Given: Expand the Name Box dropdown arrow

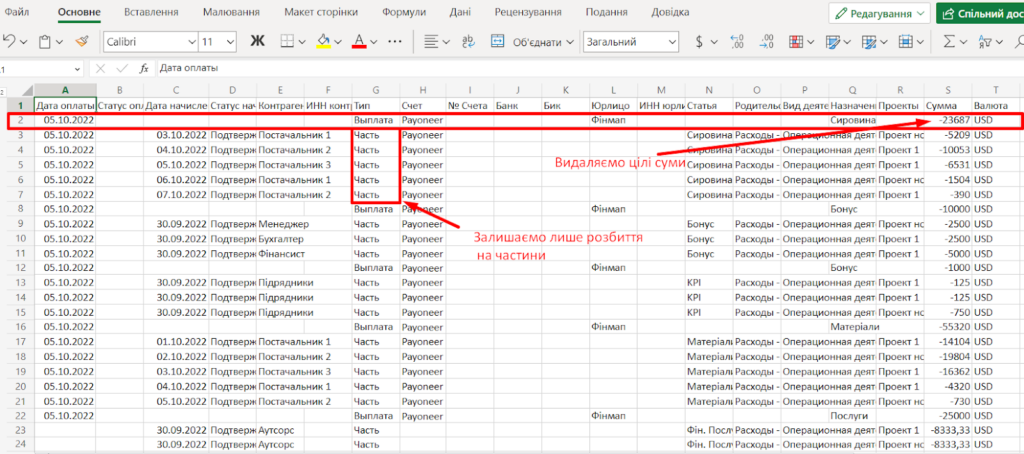Looking at the screenshot, I should tap(78, 68).
